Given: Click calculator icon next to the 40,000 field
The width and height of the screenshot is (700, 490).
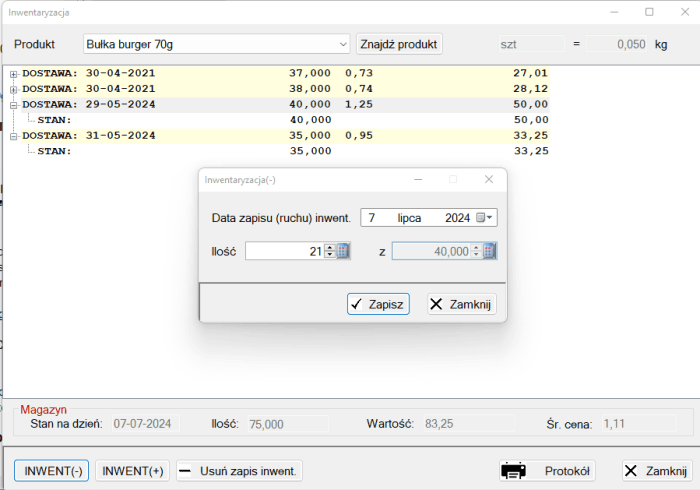Looking at the screenshot, I should [x=489, y=251].
